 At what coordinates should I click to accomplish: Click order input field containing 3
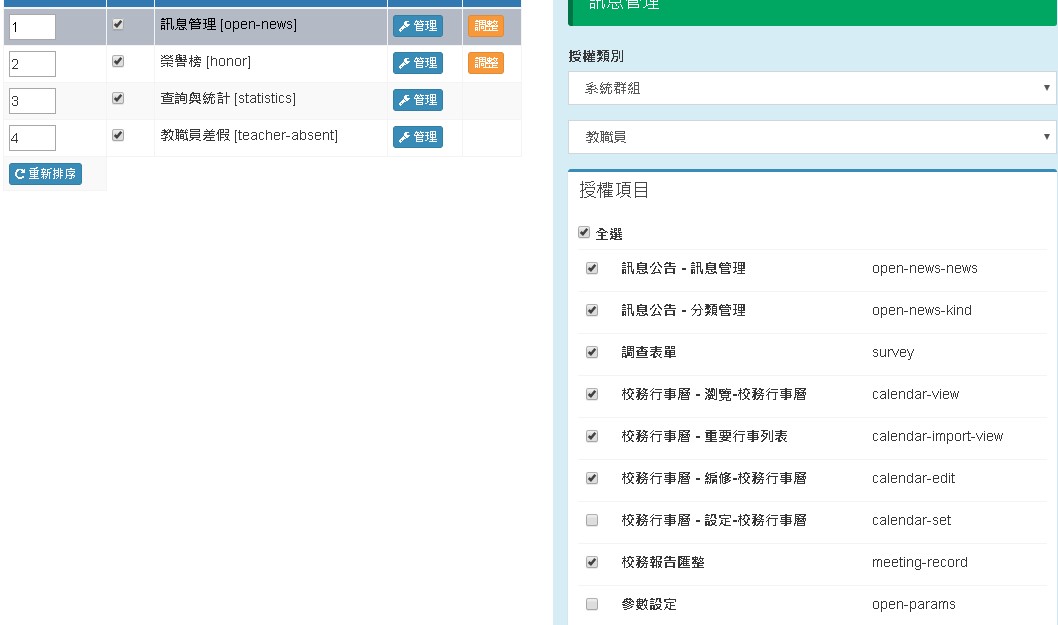[x=32, y=101]
